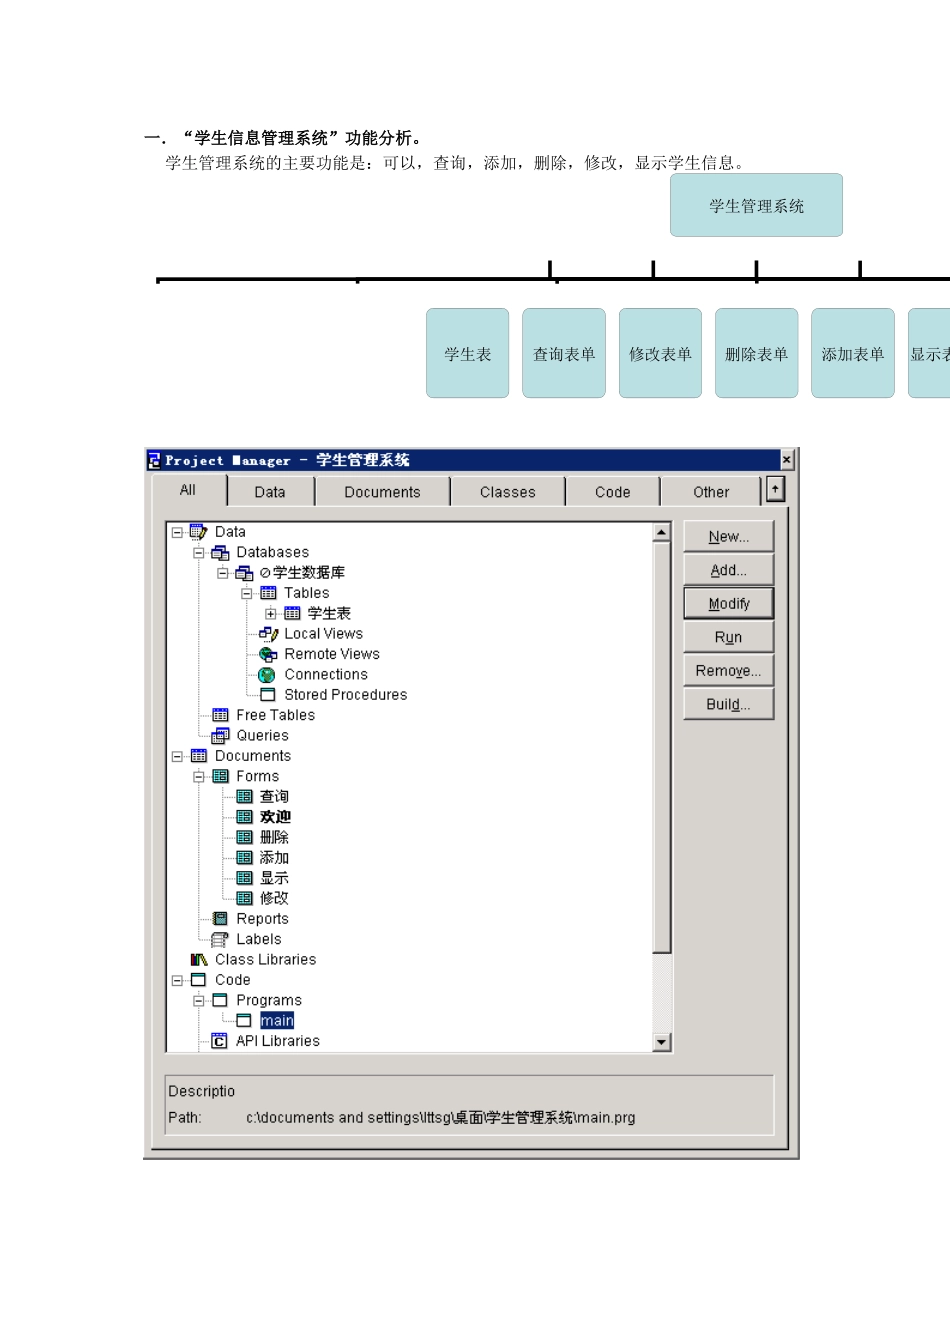Collapse the Forms tree node
Image resolution: width=950 pixels, height=1344 pixels.
198,777
